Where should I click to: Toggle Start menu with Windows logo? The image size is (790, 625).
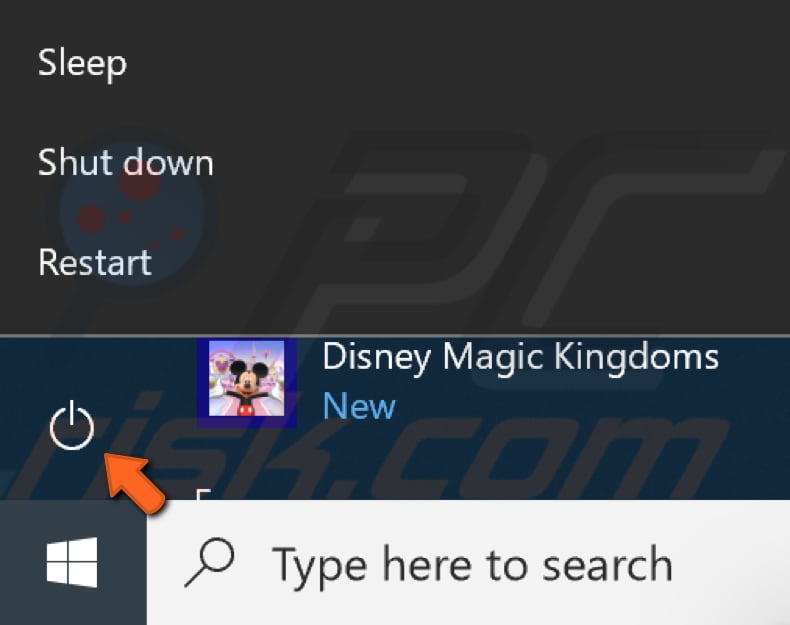(x=72, y=562)
